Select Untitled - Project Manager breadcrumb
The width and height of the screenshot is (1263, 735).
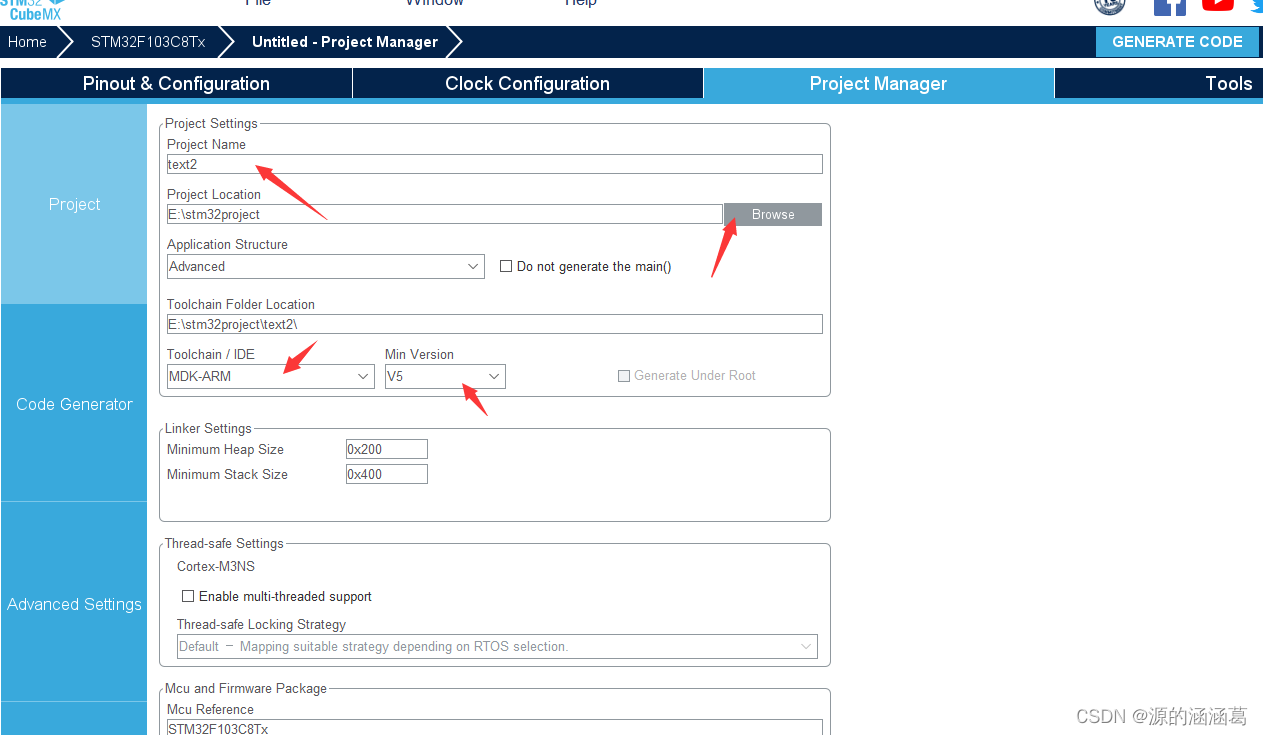[345, 42]
